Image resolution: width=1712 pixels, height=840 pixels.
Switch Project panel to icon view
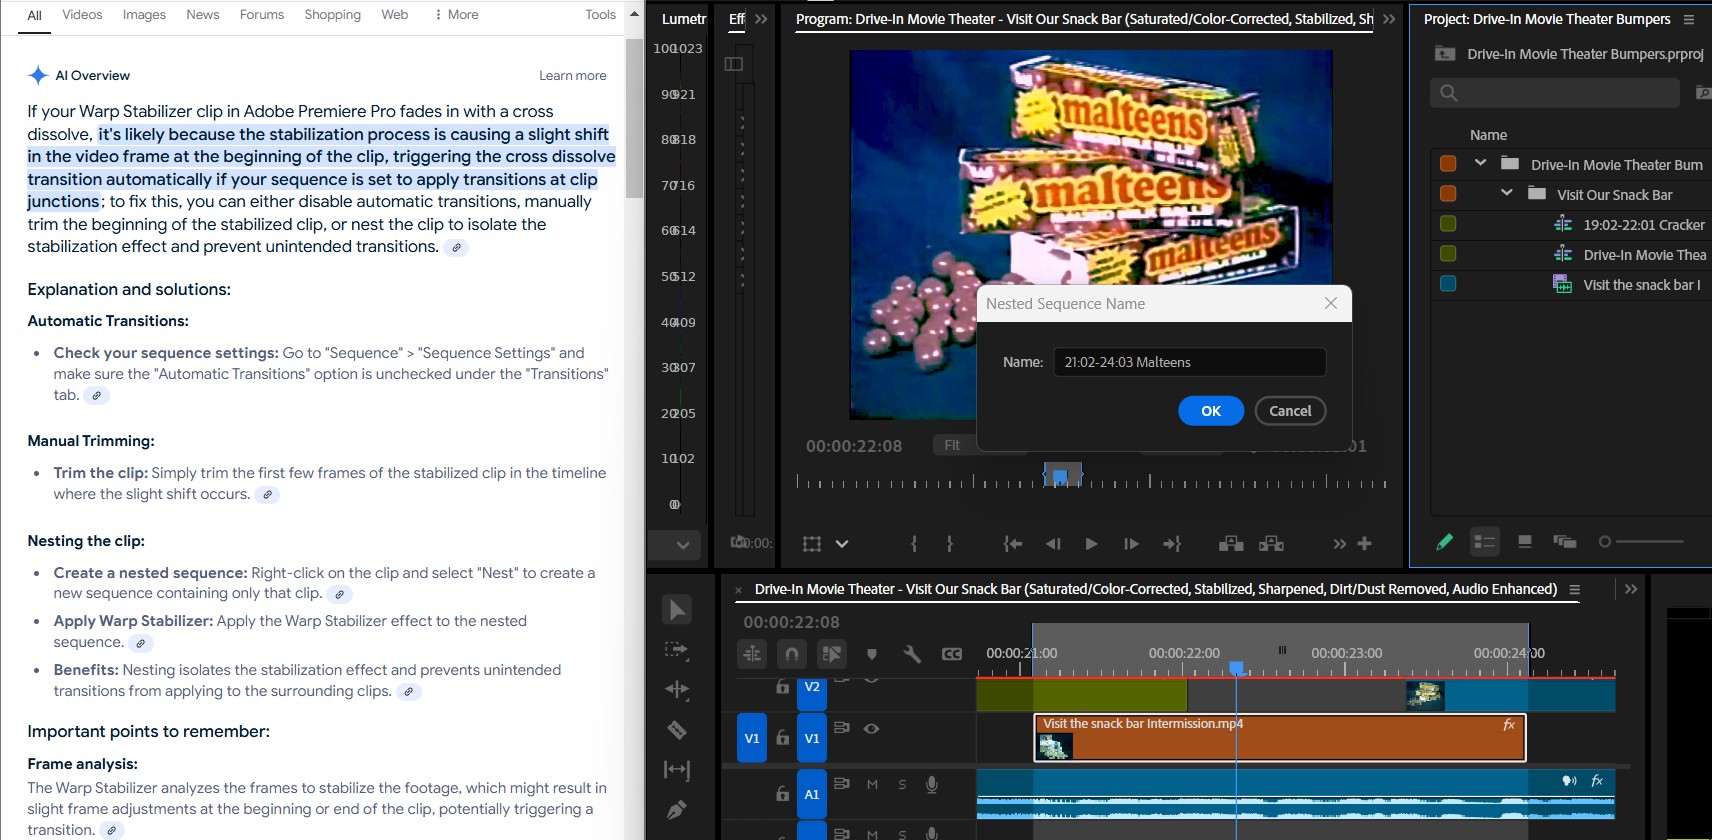coord(1525,542)
